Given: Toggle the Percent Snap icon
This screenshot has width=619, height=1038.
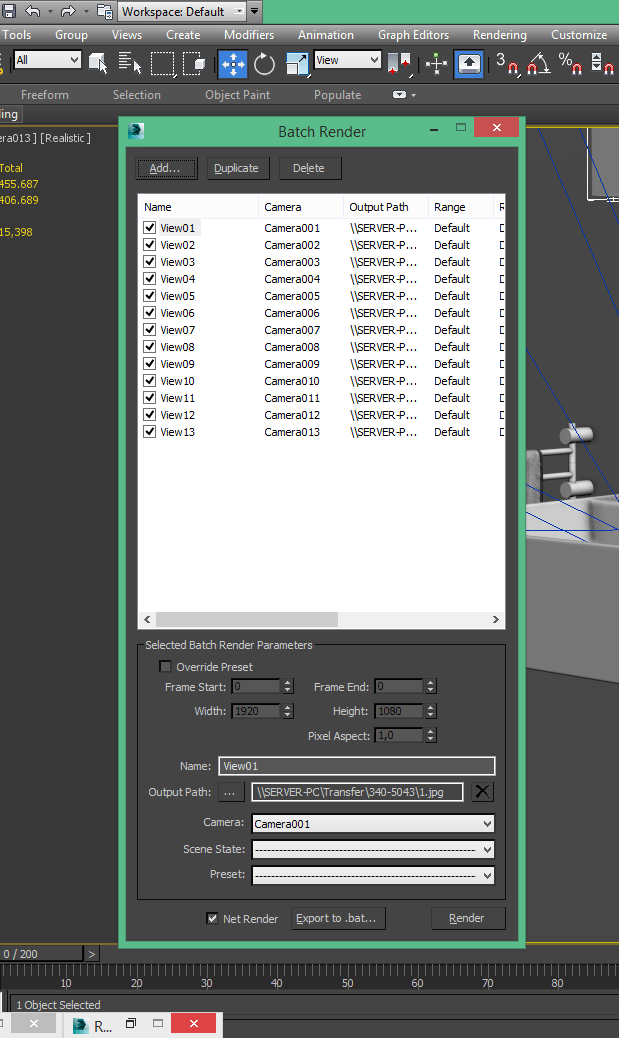Looking at the screenshot, I should (x=571, y=64).
